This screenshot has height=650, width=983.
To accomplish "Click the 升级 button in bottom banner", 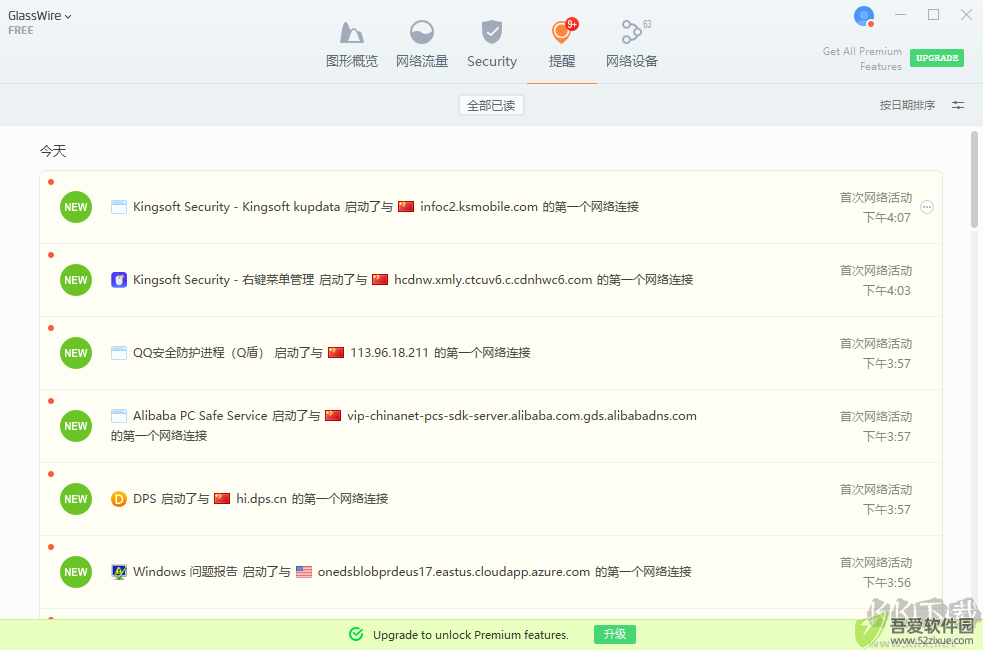I will click(x=614, y=634).
